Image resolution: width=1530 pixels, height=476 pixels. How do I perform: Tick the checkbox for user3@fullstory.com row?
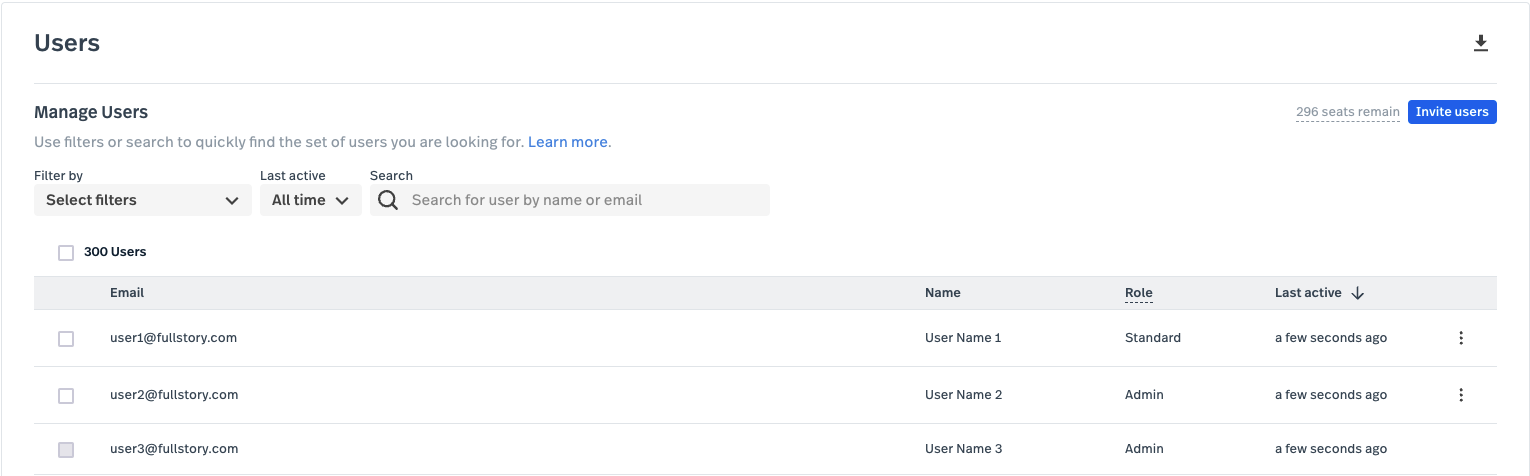pyautogui.click(x=66, y=450)
